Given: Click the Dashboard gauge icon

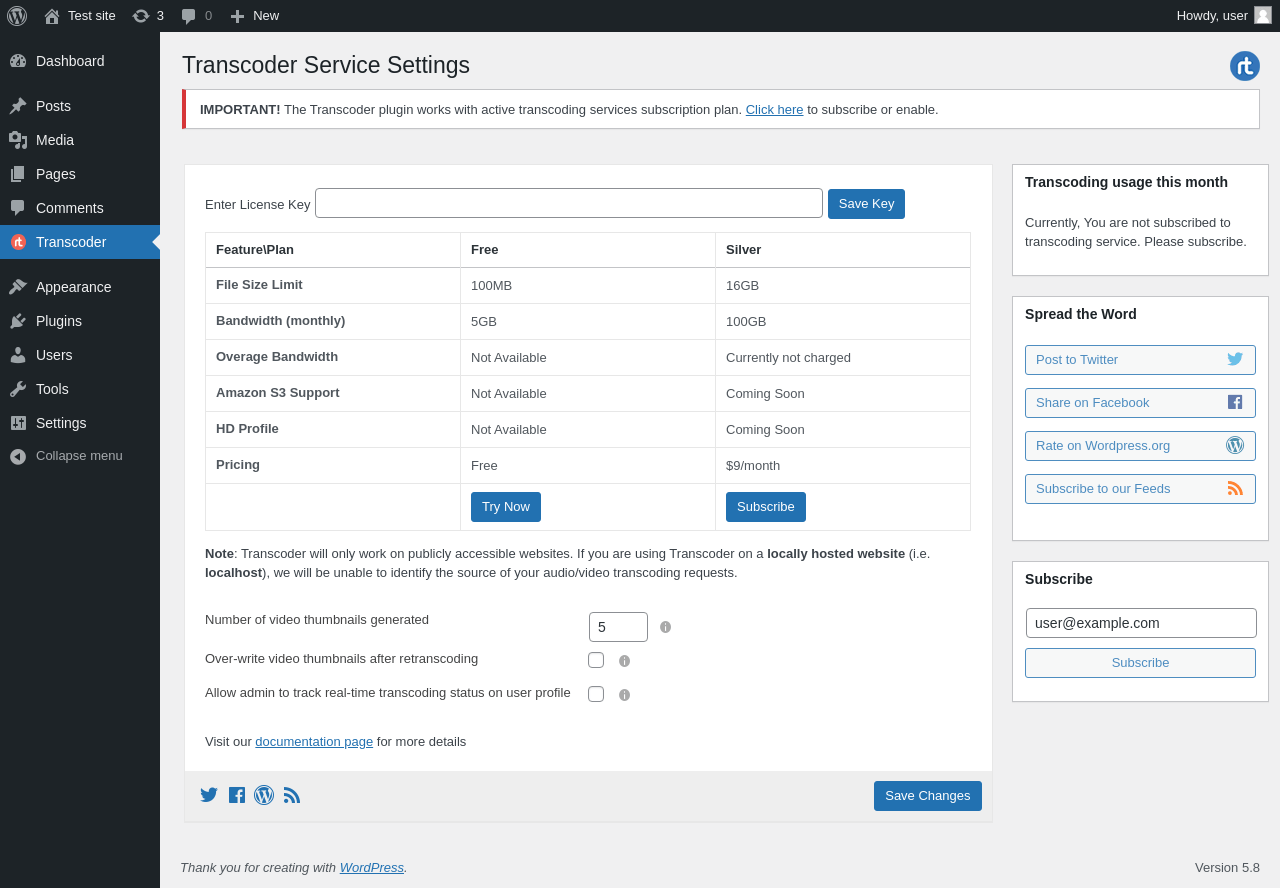Looking at the screenshot, I should pos(18,61).
